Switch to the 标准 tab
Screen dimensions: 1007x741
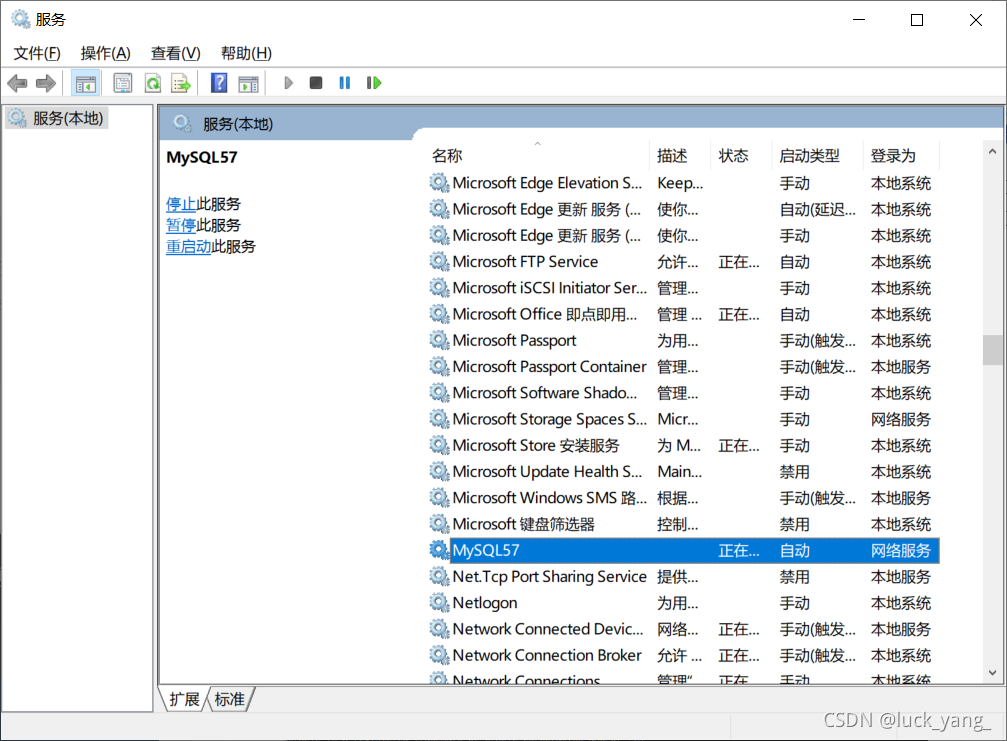coord(229,699)
